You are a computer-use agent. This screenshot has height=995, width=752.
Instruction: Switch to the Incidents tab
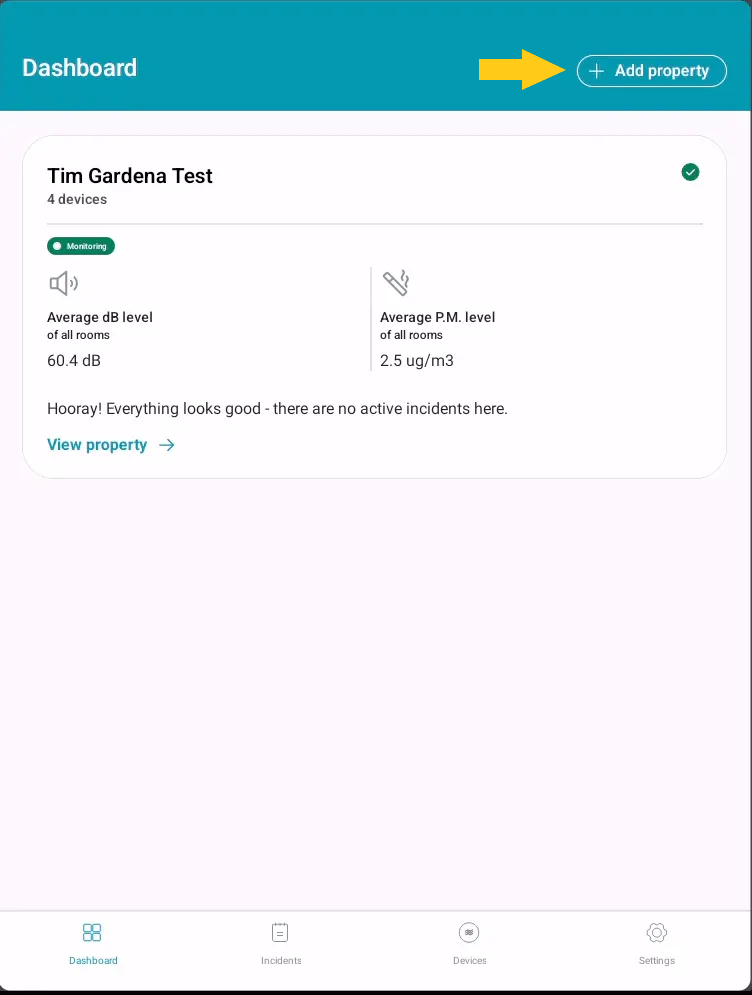point(280,946)
